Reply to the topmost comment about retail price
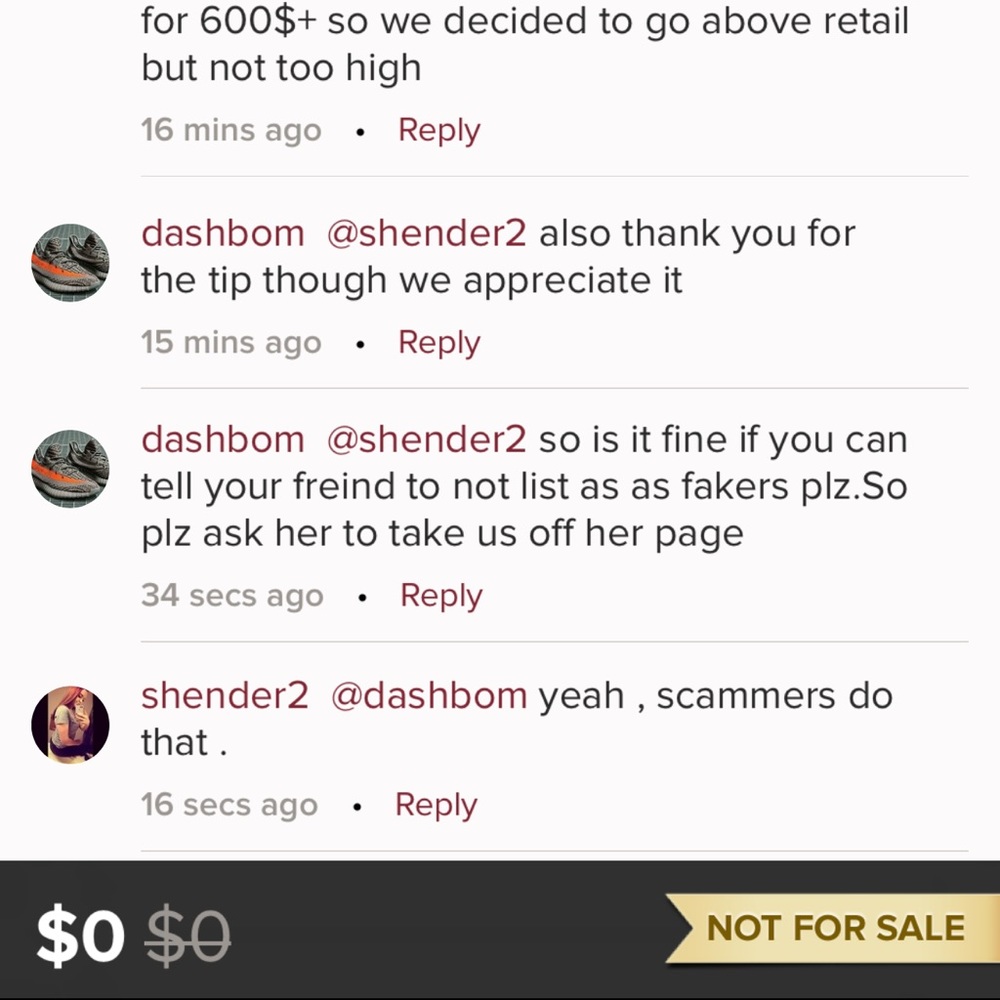This screenshot has height=1000, width=1000. 438,130
